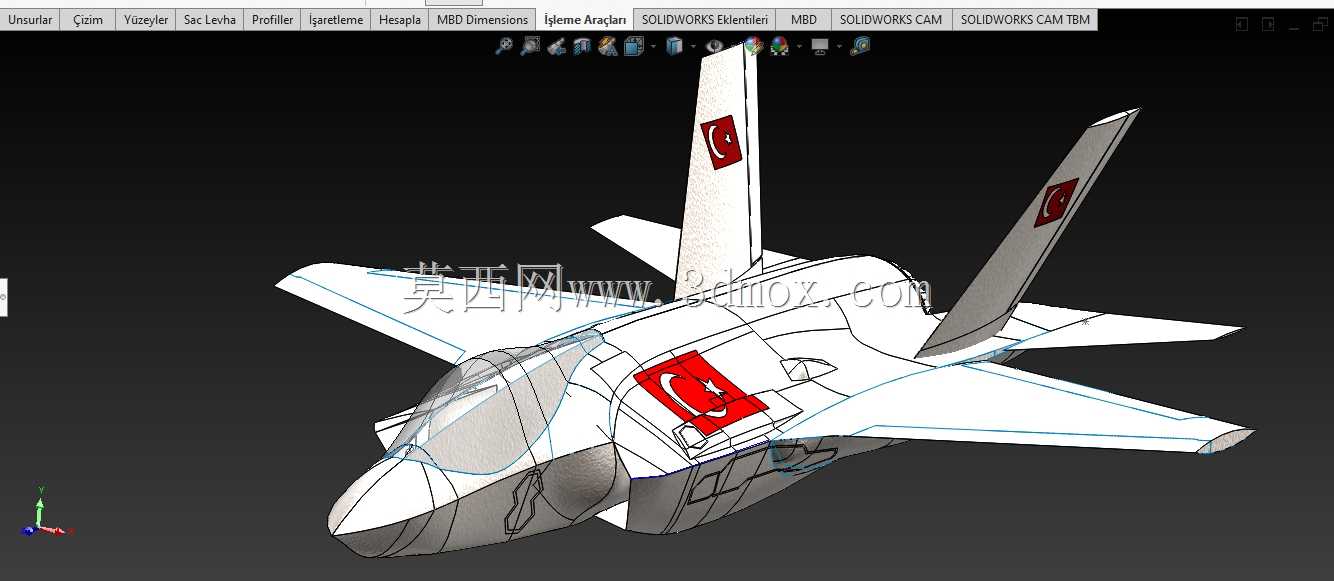The width and height of the screenshot is (1334, 581).
Task: Click the Zoom to Fit icon
Action: [505, 46]
